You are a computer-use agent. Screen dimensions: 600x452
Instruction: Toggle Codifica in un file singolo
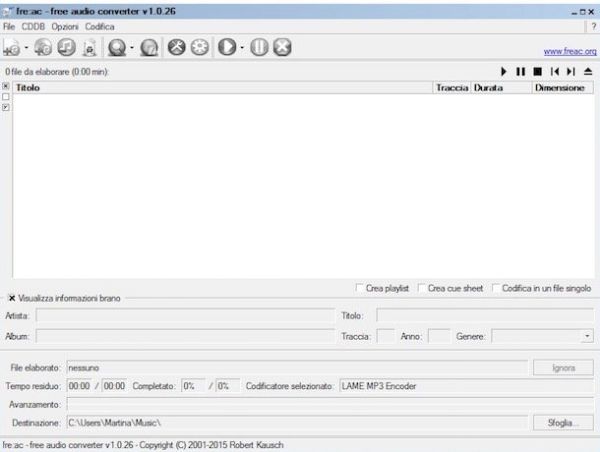point(496,288)
